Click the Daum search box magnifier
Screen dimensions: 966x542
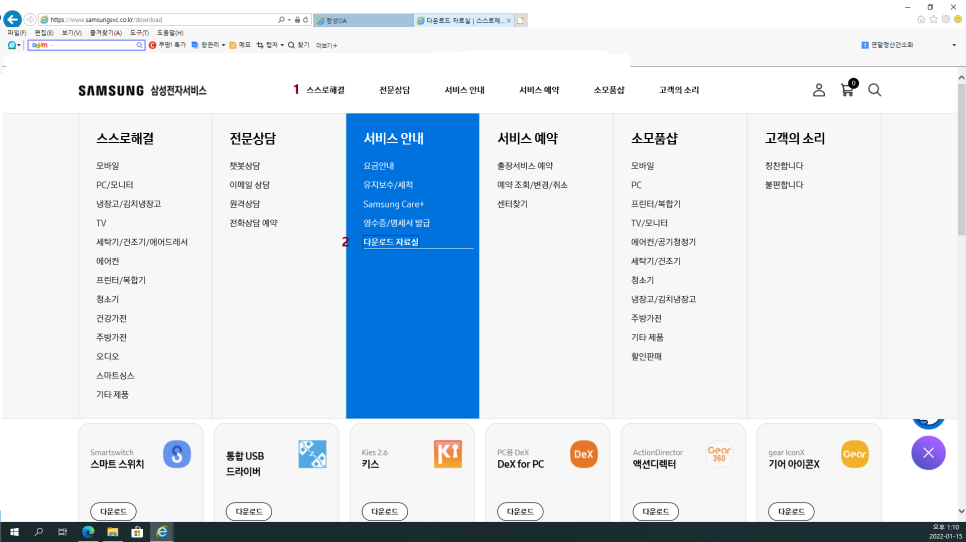point(139,45)
